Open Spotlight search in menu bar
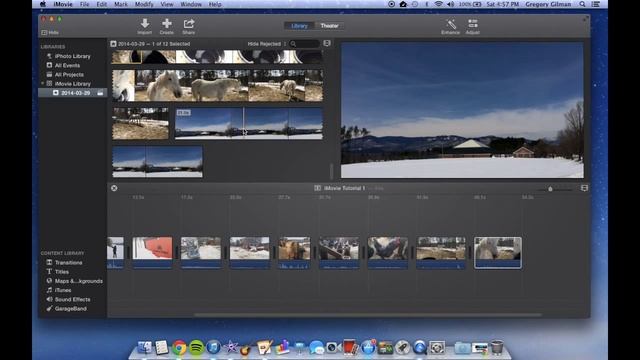 [x=582, y=4]
